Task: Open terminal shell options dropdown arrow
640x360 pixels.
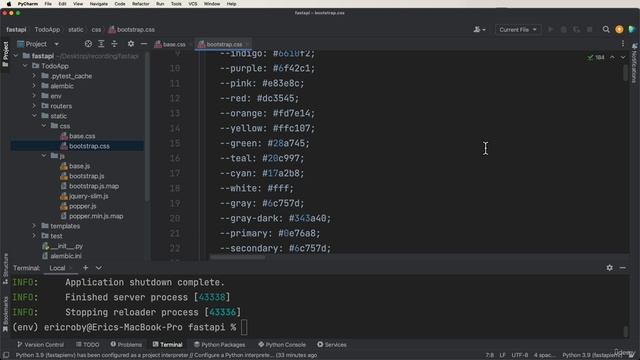Action: tap(99, 268)
